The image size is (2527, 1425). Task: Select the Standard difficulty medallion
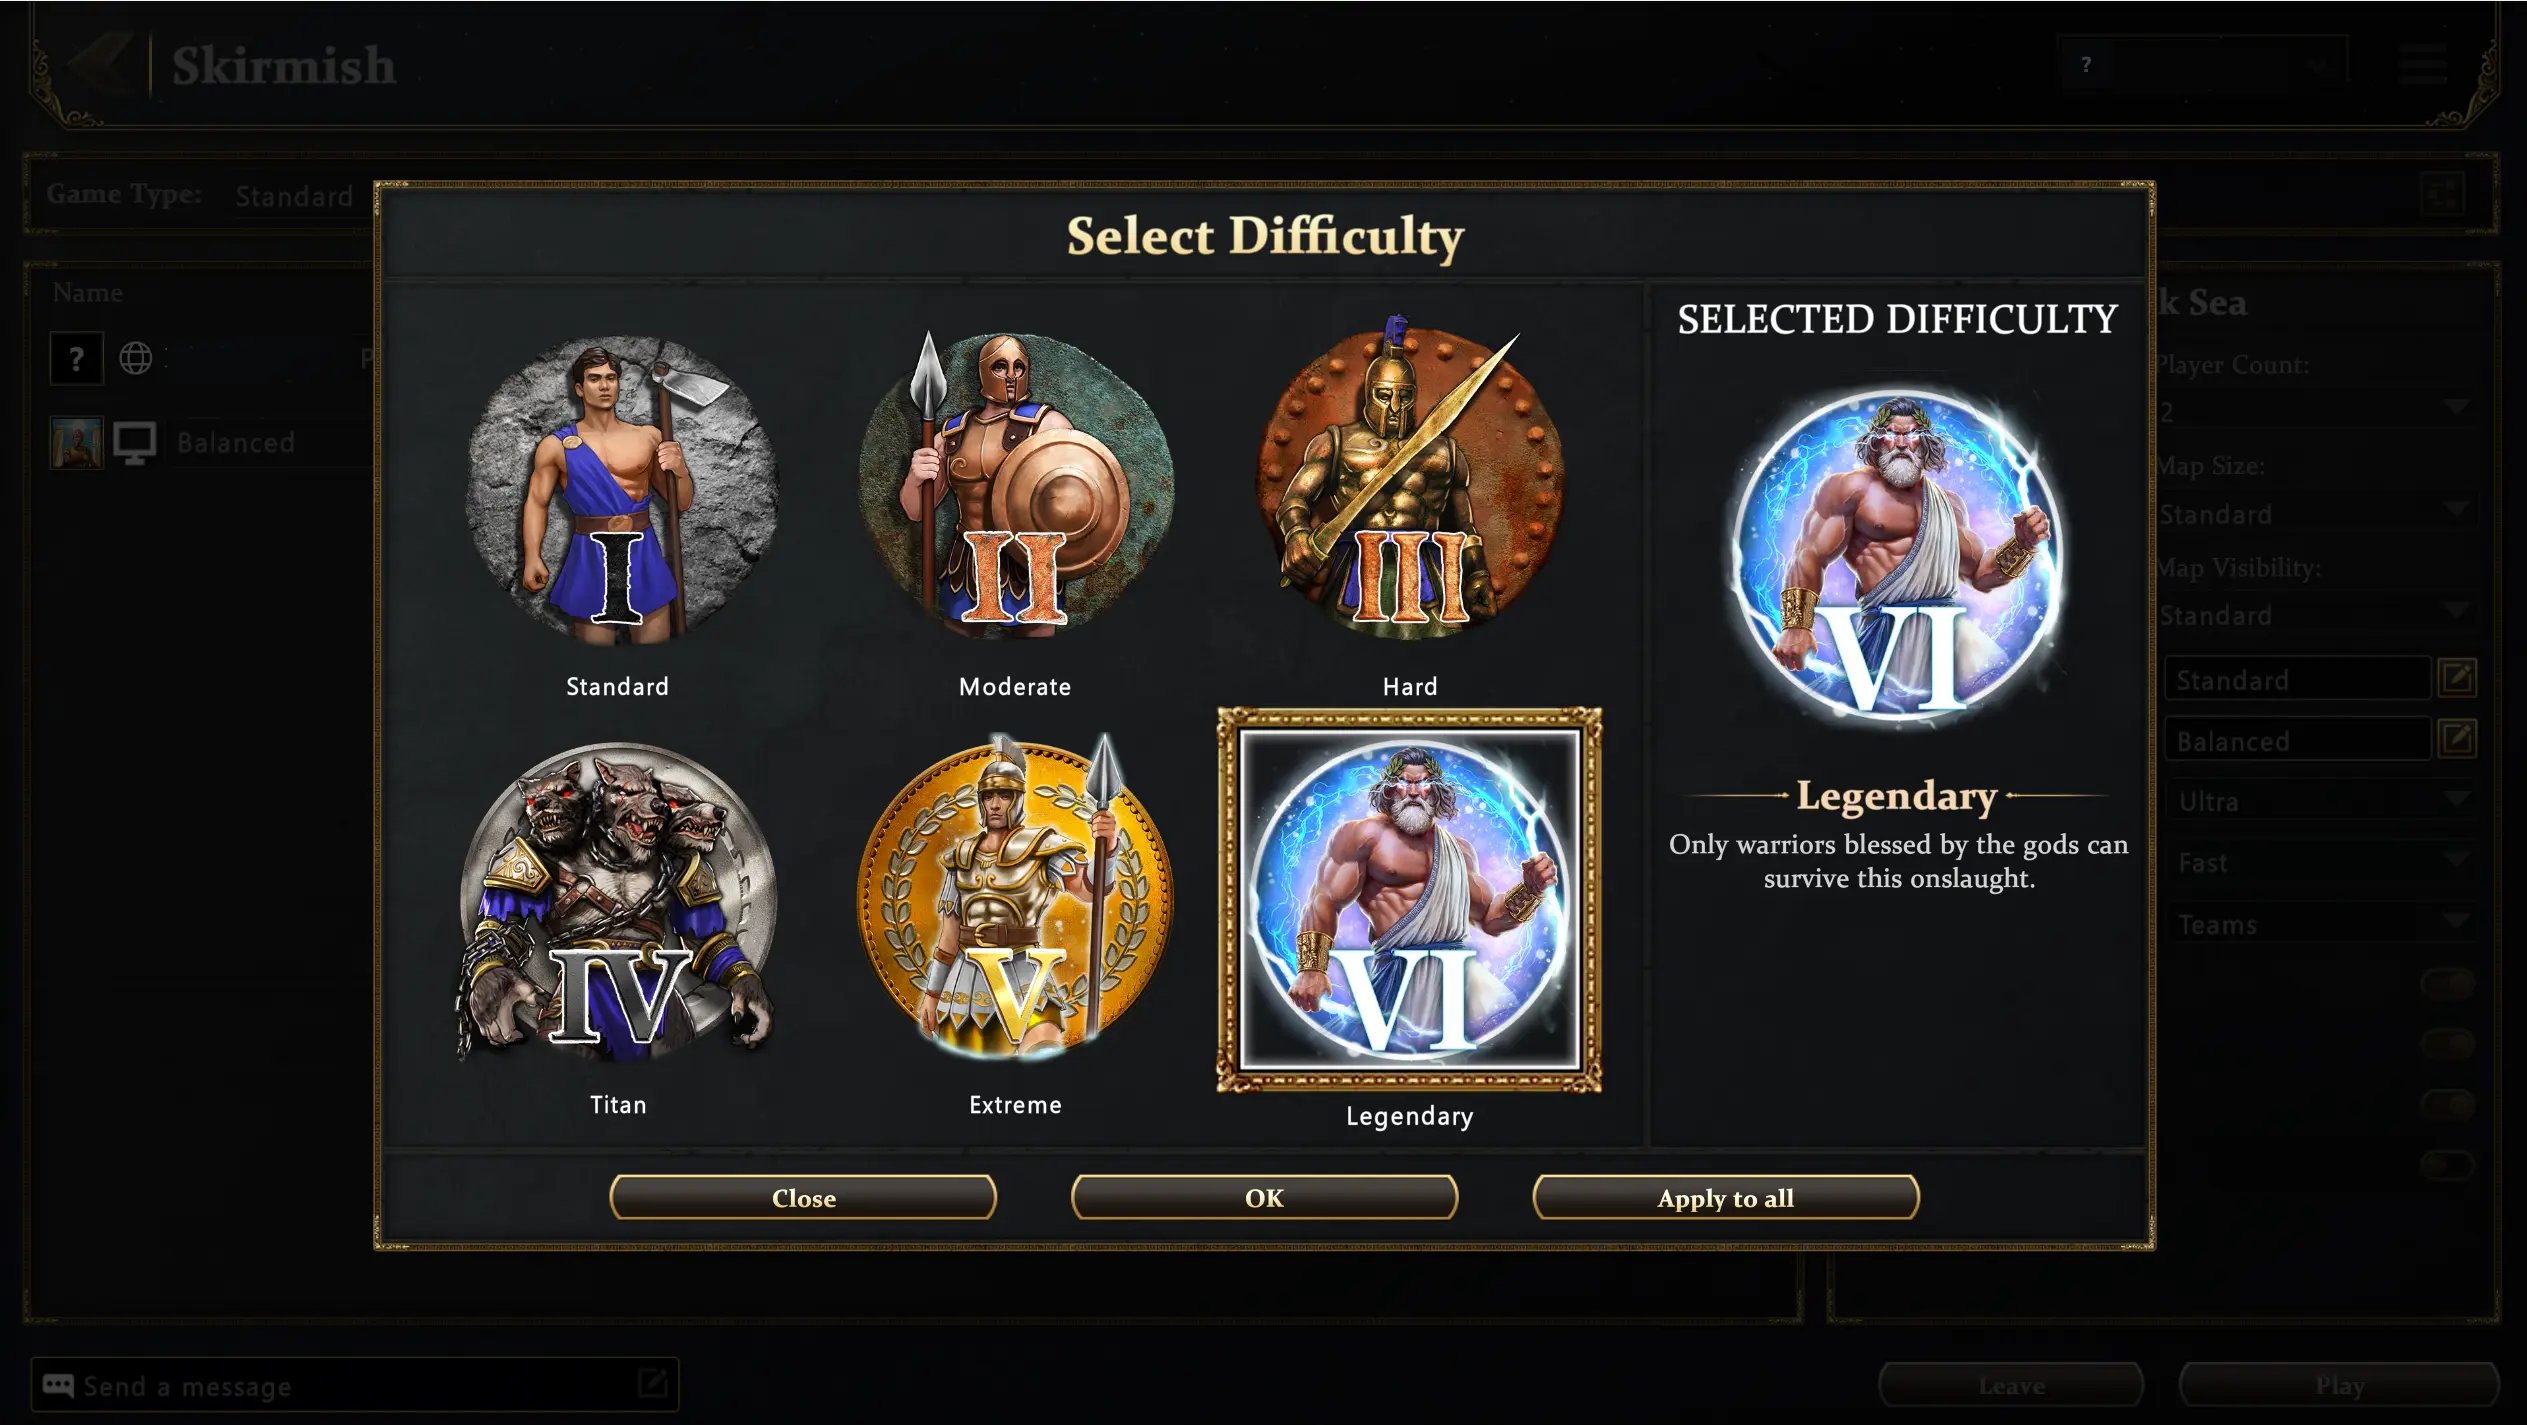[x=622, y=490]
